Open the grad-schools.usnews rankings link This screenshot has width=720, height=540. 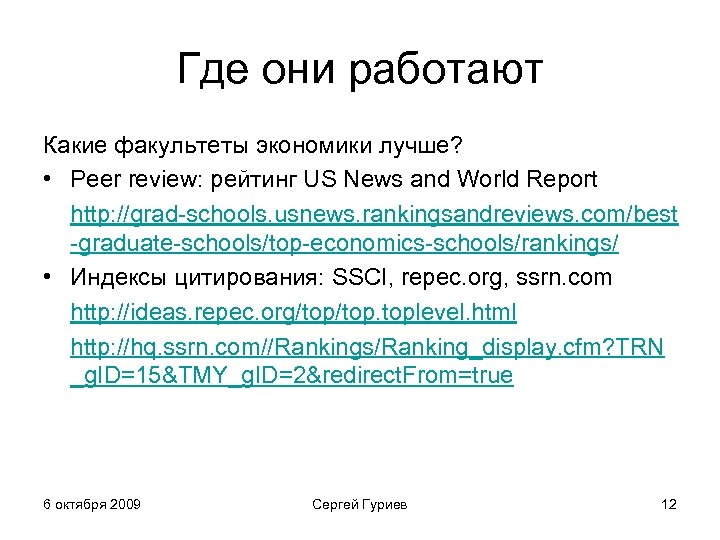click(374, 229)
